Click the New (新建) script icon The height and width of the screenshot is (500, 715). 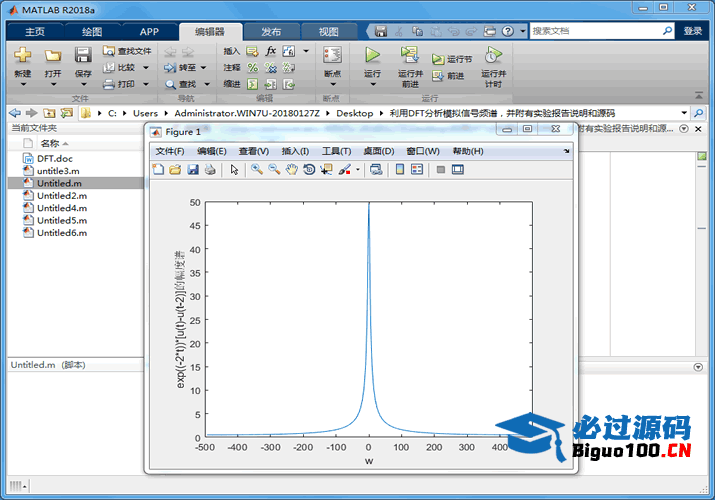coord(22,55)
